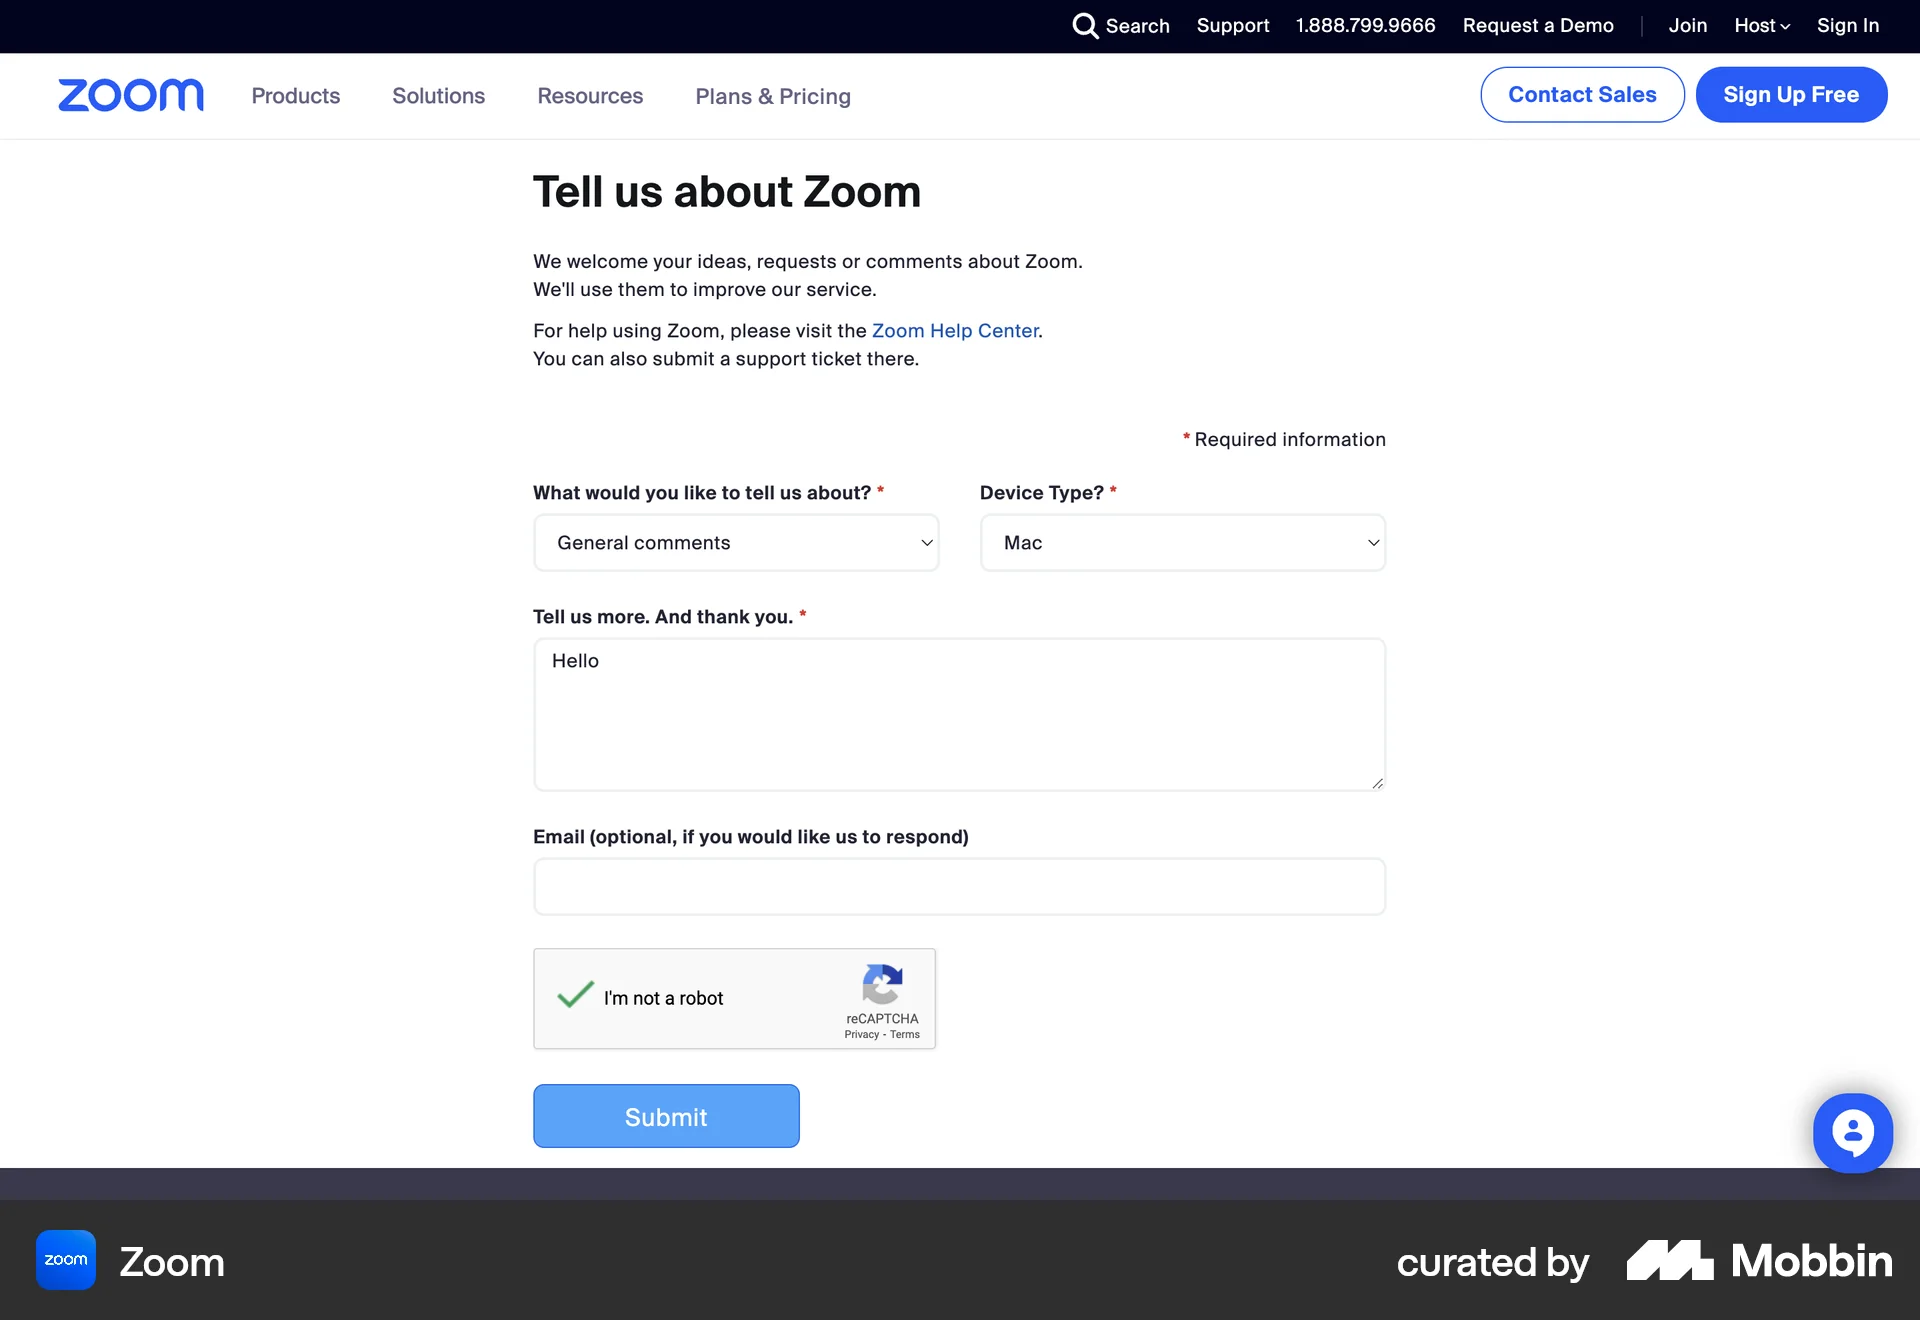This screenshot has width=1920, height=1320.
Task: Click the Sign Up Free button
Action: [x=1791, y=94]
